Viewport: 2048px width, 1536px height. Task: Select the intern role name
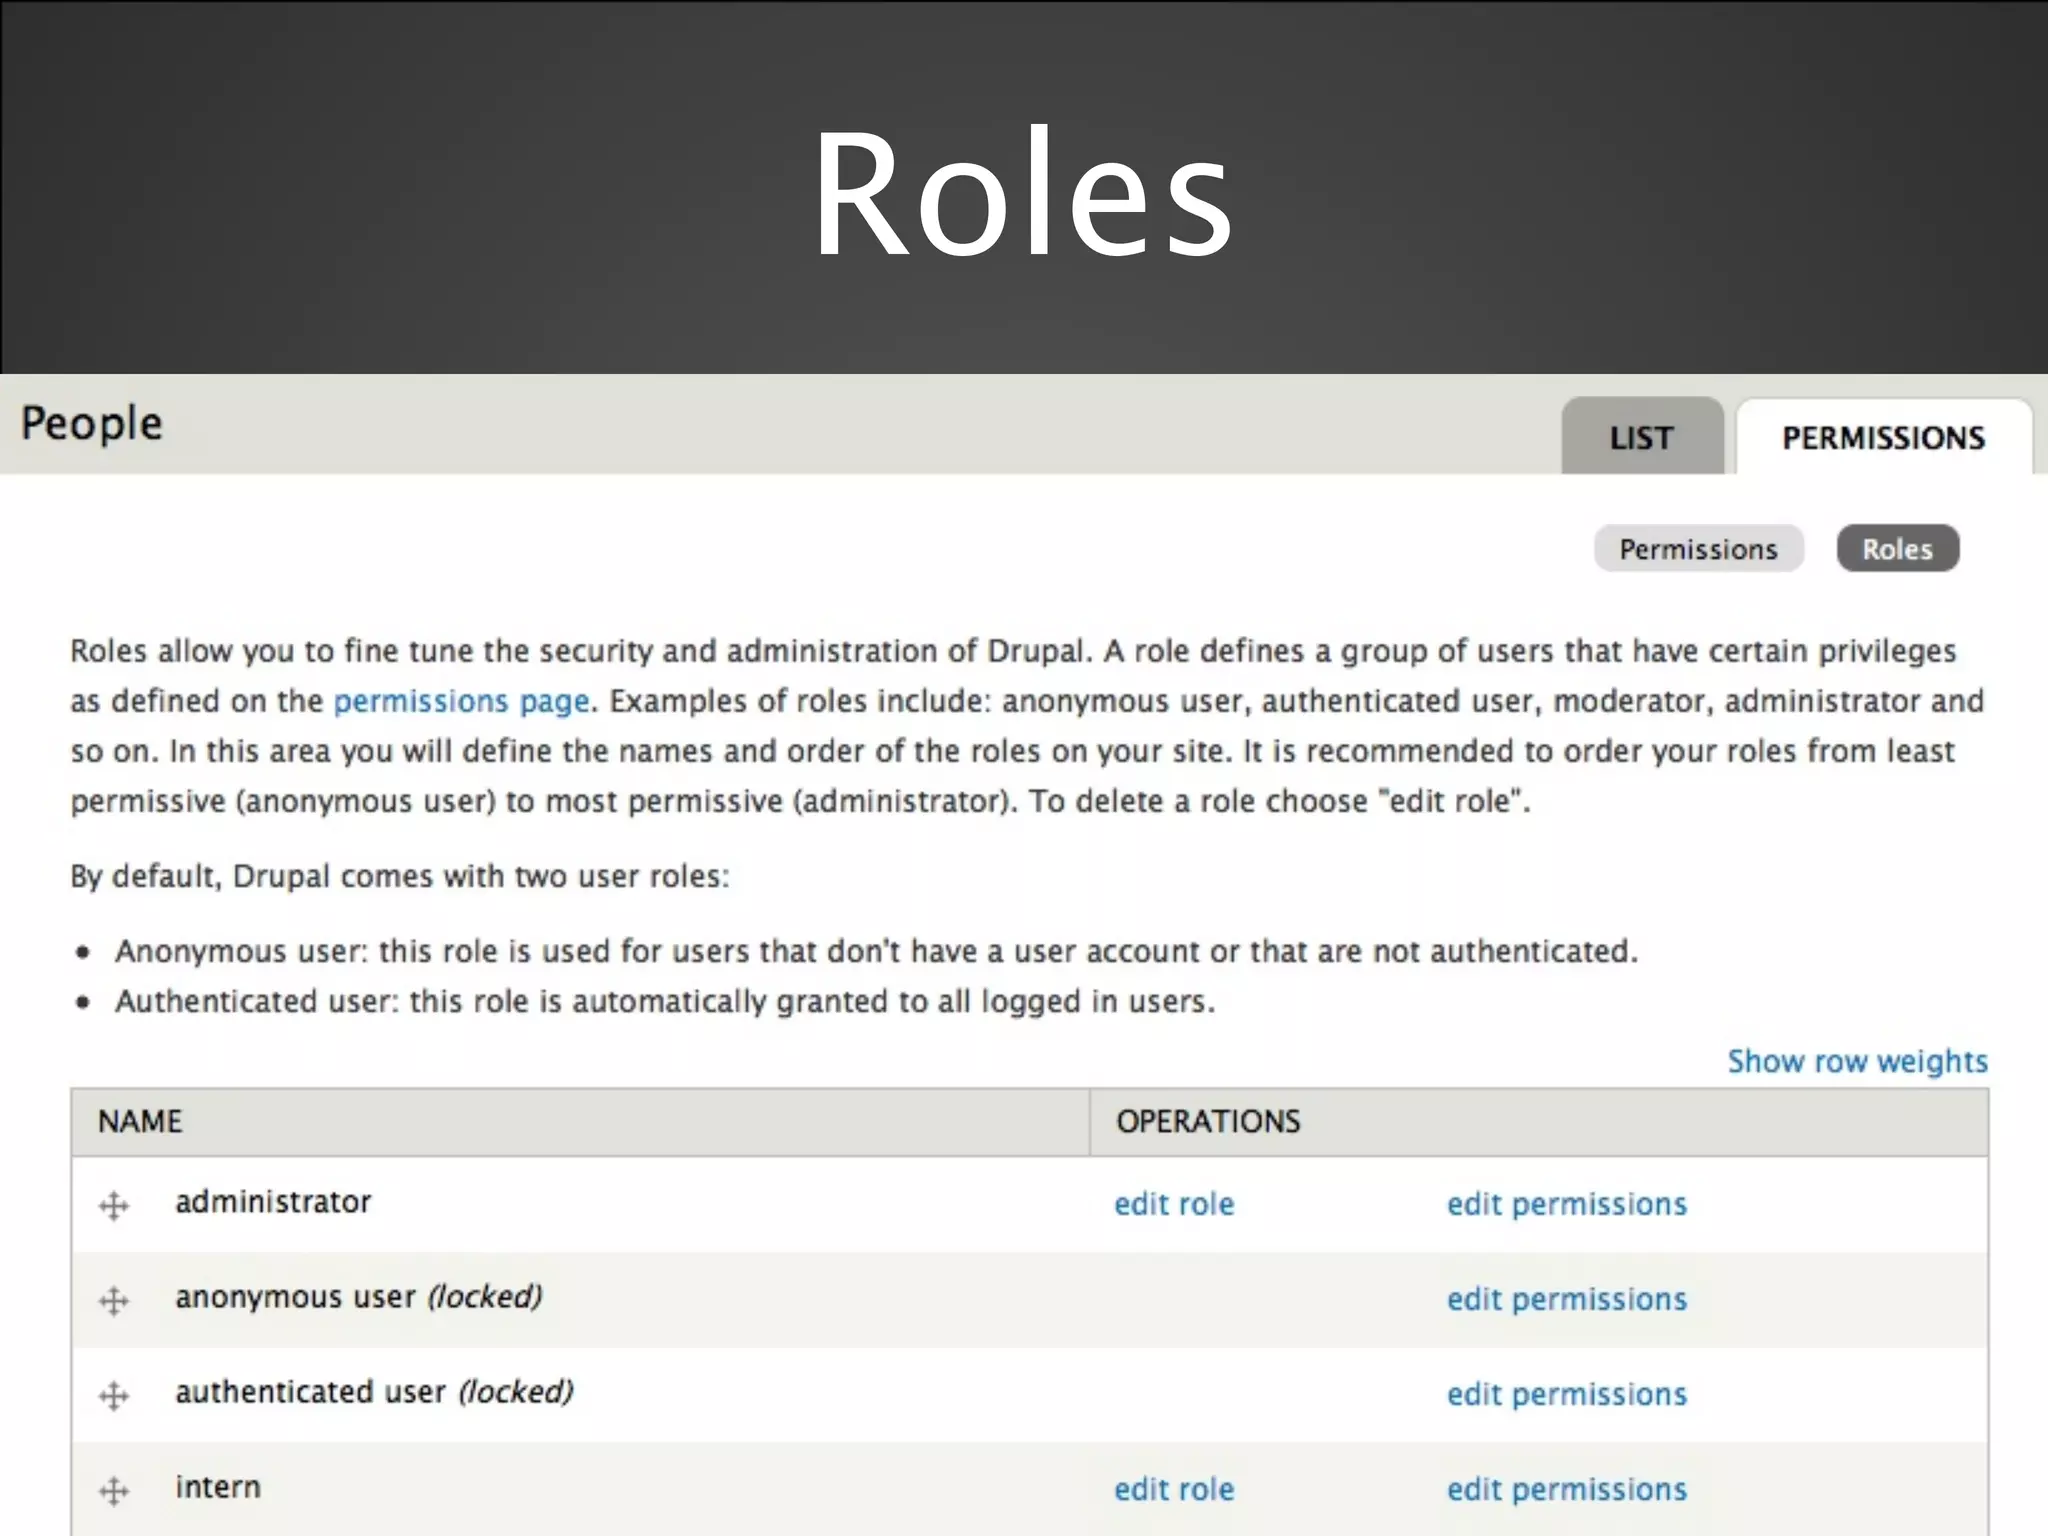pos(218,1486)
